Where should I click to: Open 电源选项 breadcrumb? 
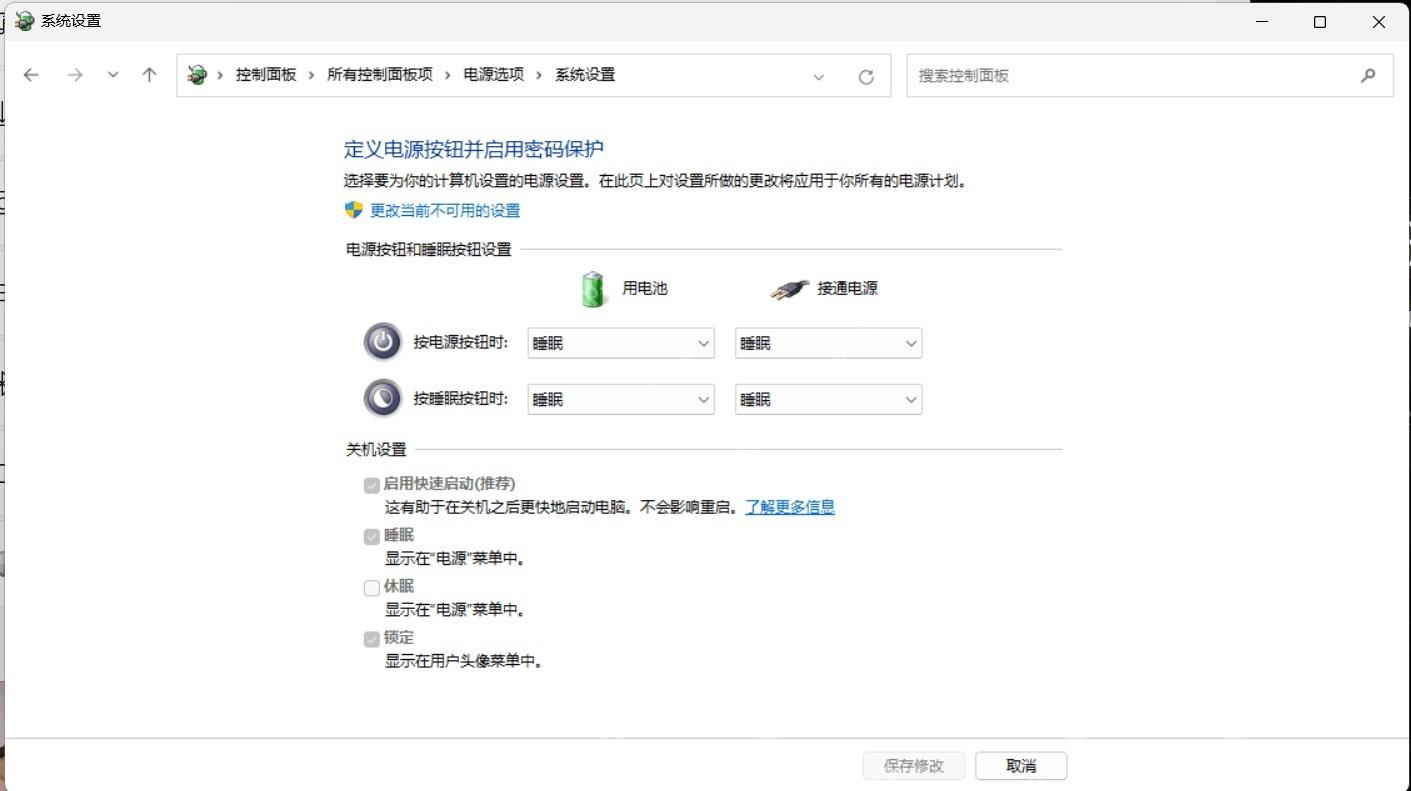point(494,75)
